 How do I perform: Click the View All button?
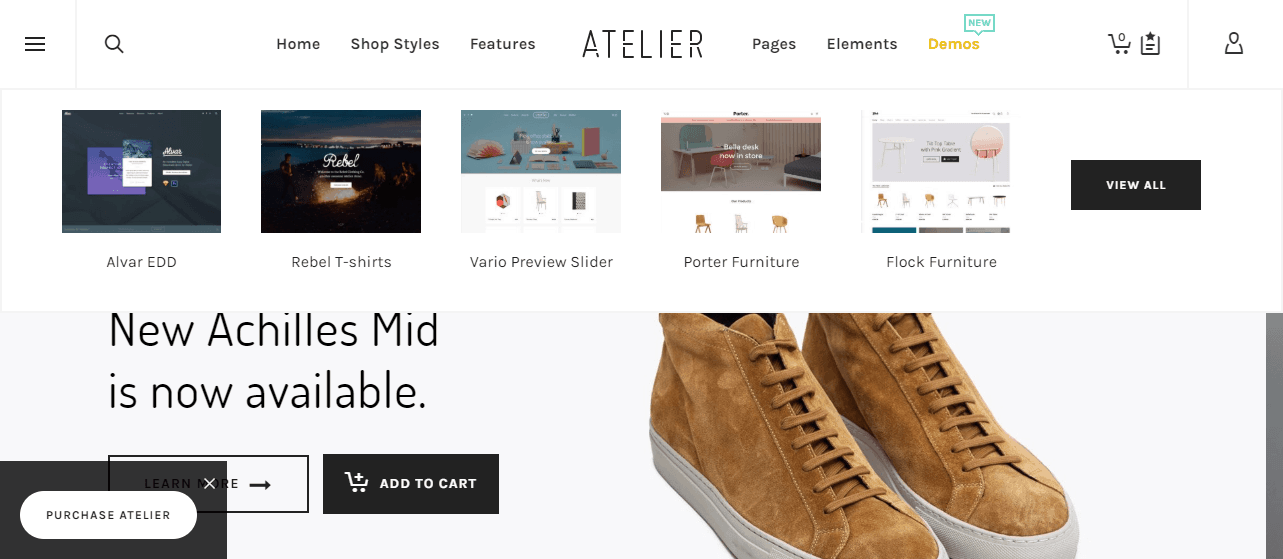(1136, 185)
